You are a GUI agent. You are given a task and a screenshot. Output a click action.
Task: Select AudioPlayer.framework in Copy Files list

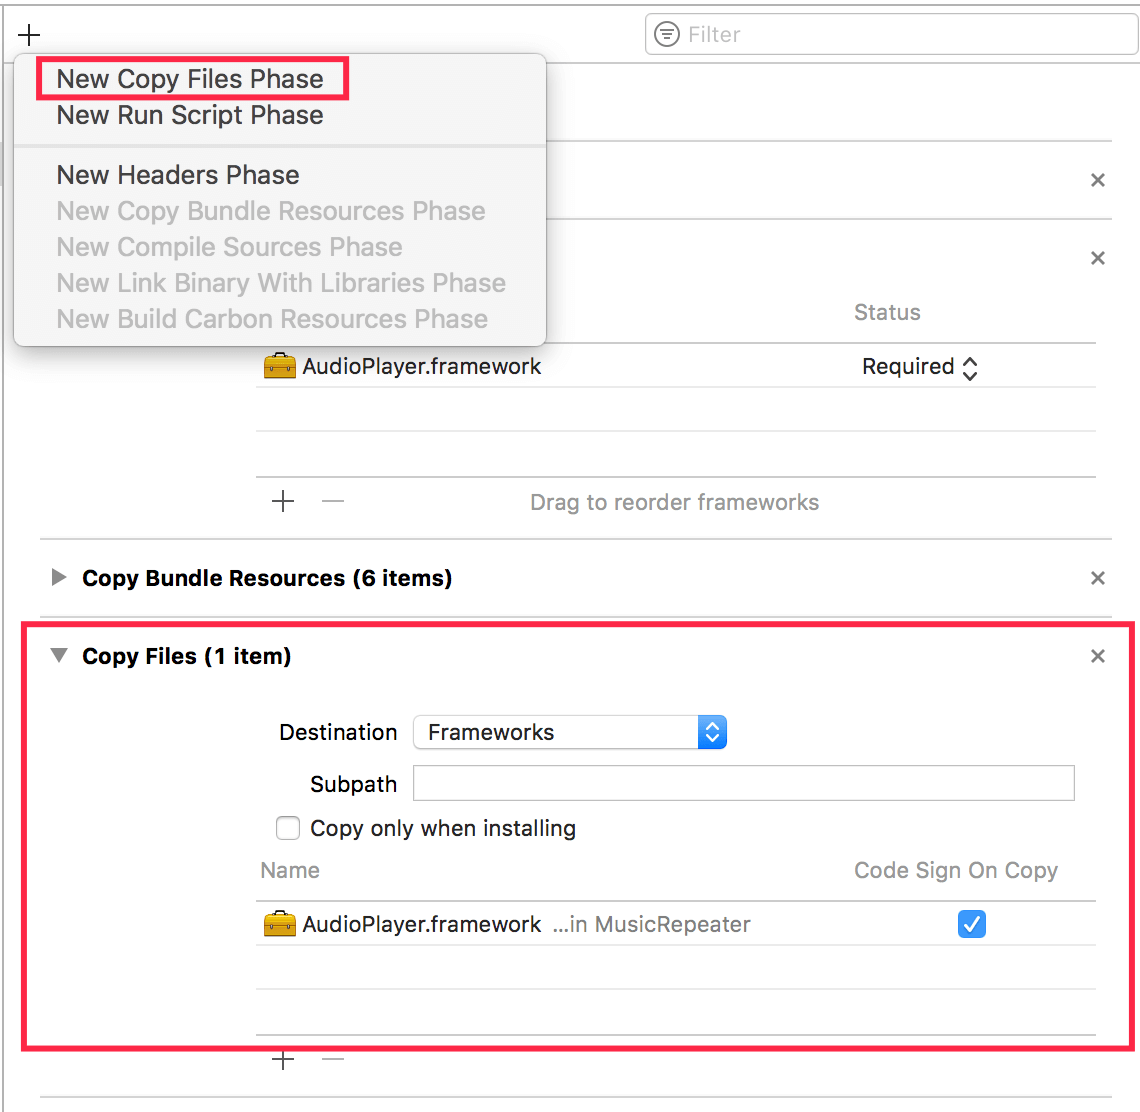(421, 924)
